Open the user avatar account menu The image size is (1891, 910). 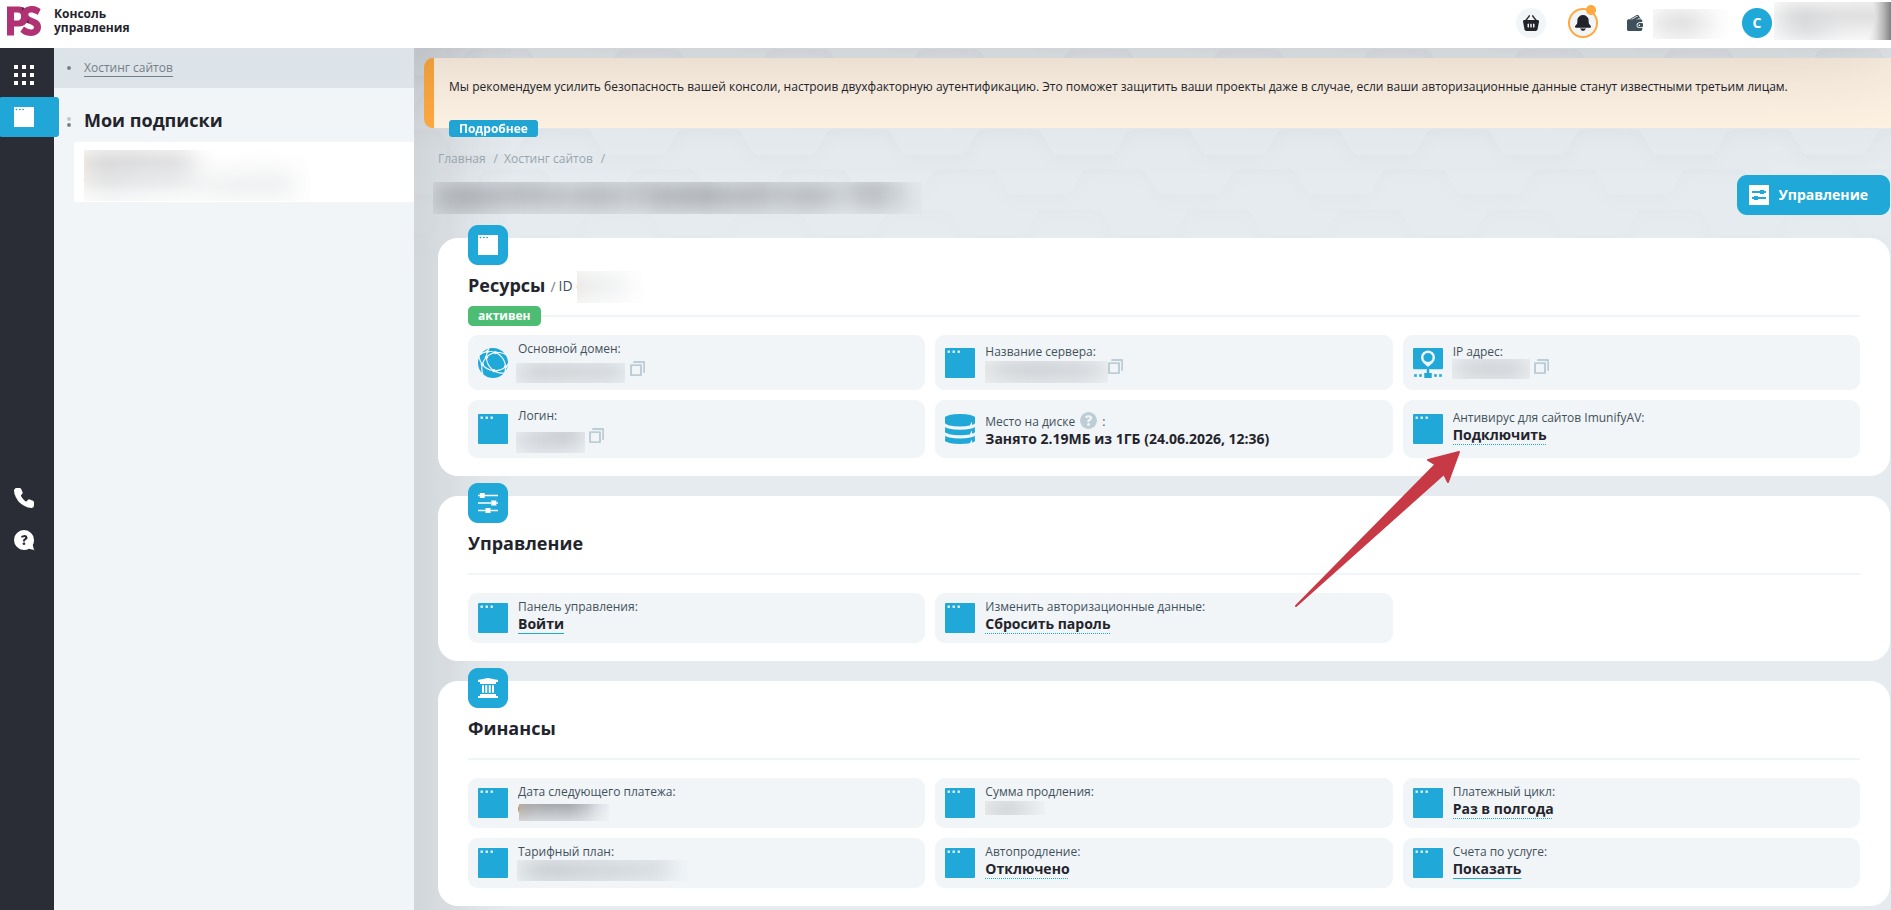[1756, 23]
